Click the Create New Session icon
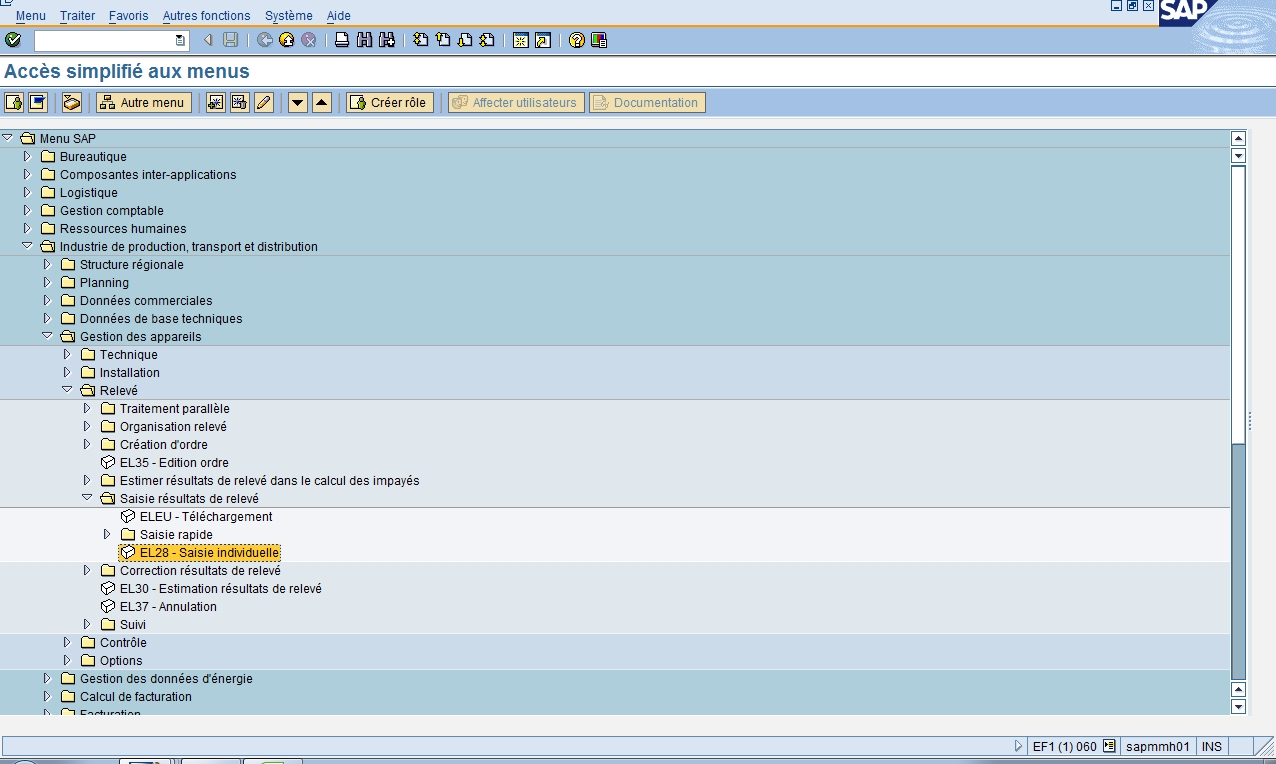Viewport: 1276px width, 764px height. pyautogui.click(x=521, y=40)
